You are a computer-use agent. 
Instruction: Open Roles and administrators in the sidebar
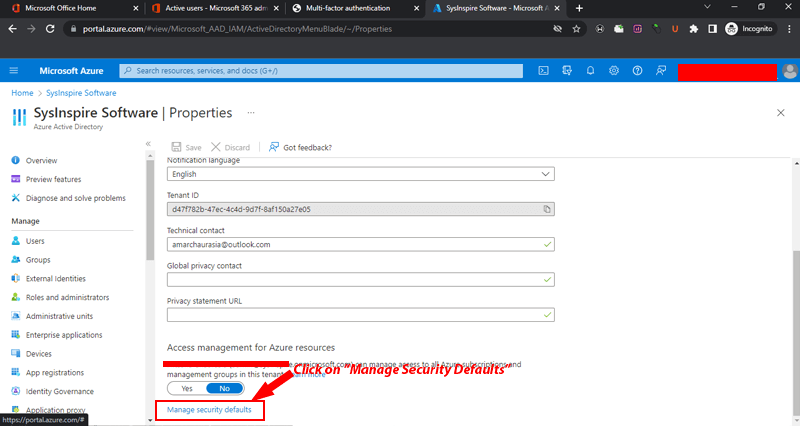pos(67,297)
